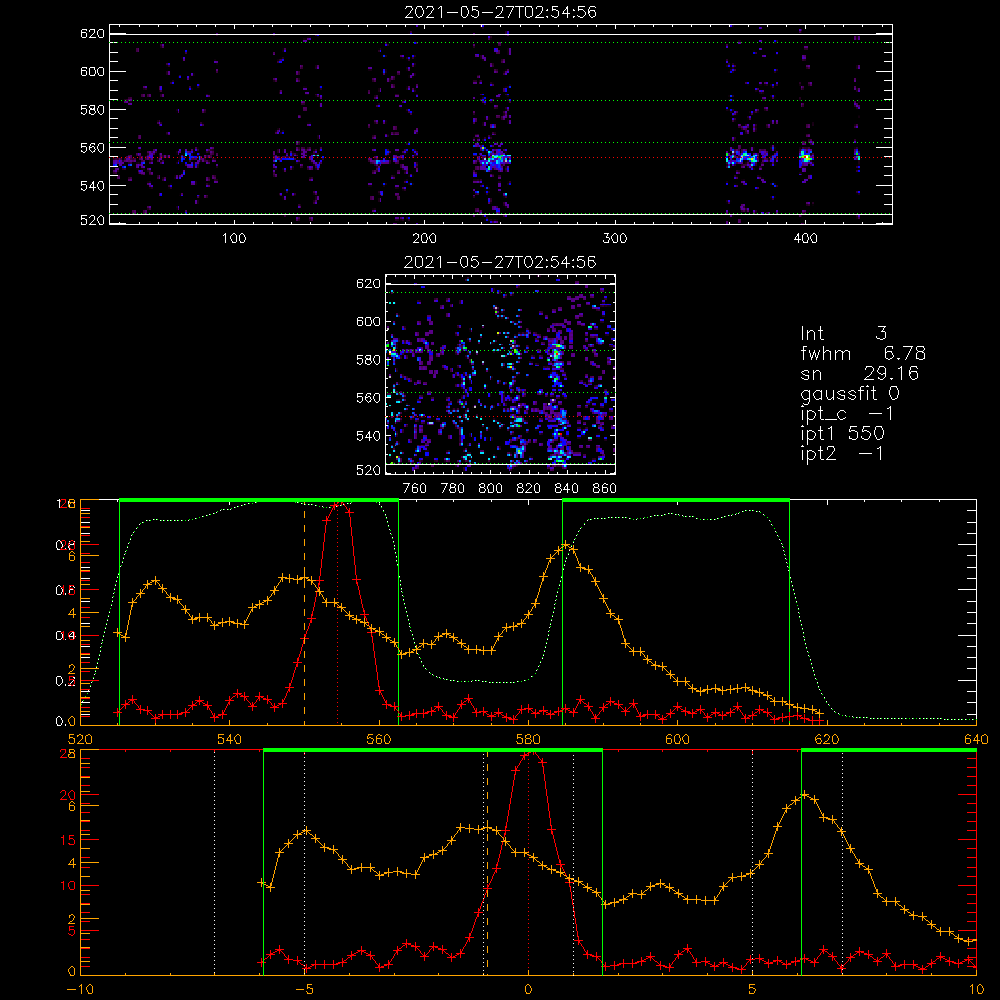Click the 'ipt1 550' parameter line
The width and height of the screenshot is (1000, 1000).
(x=842, y=434)
